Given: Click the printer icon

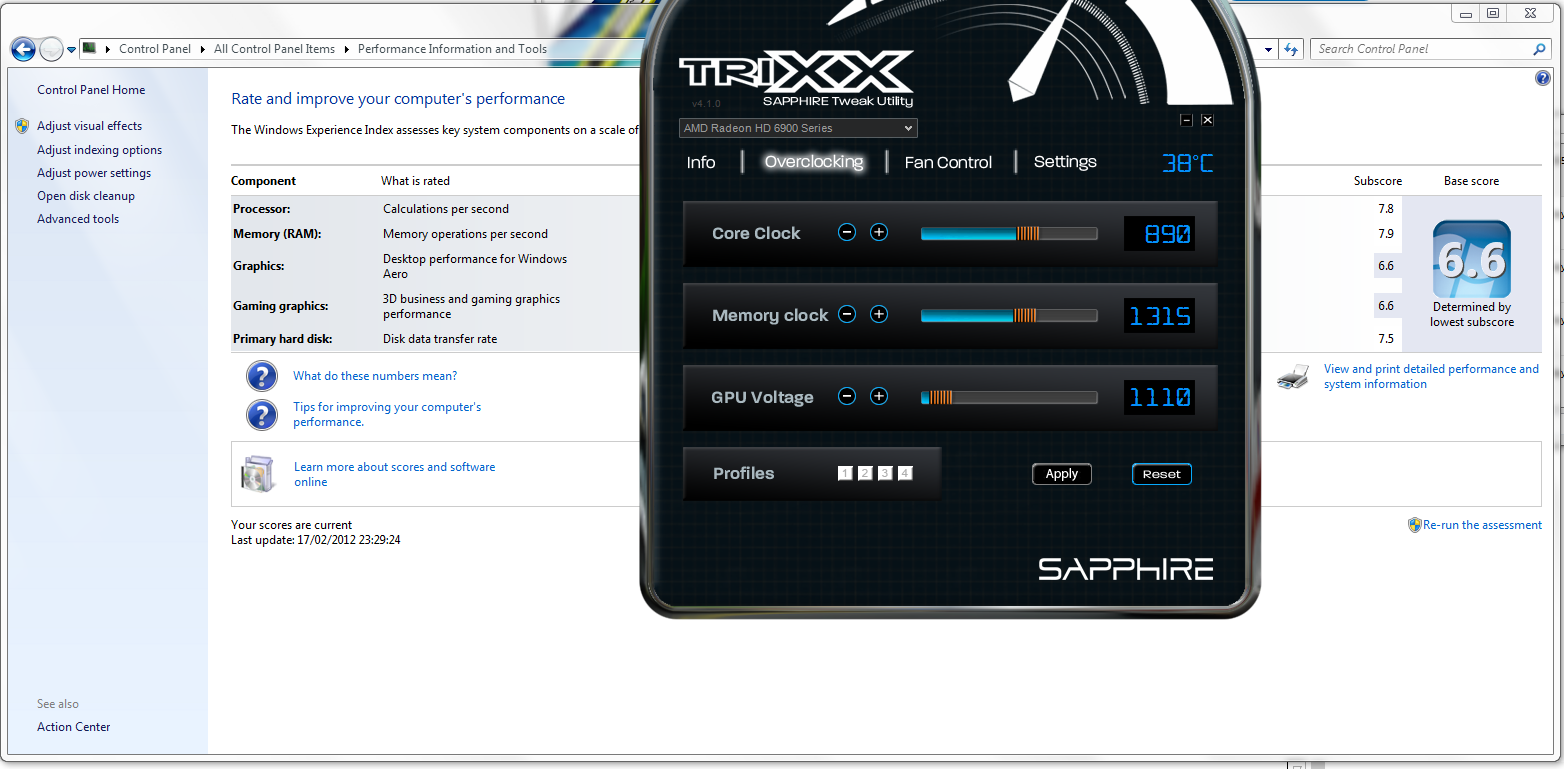Looking at the screenshot, I should (x=1294, y=377).
